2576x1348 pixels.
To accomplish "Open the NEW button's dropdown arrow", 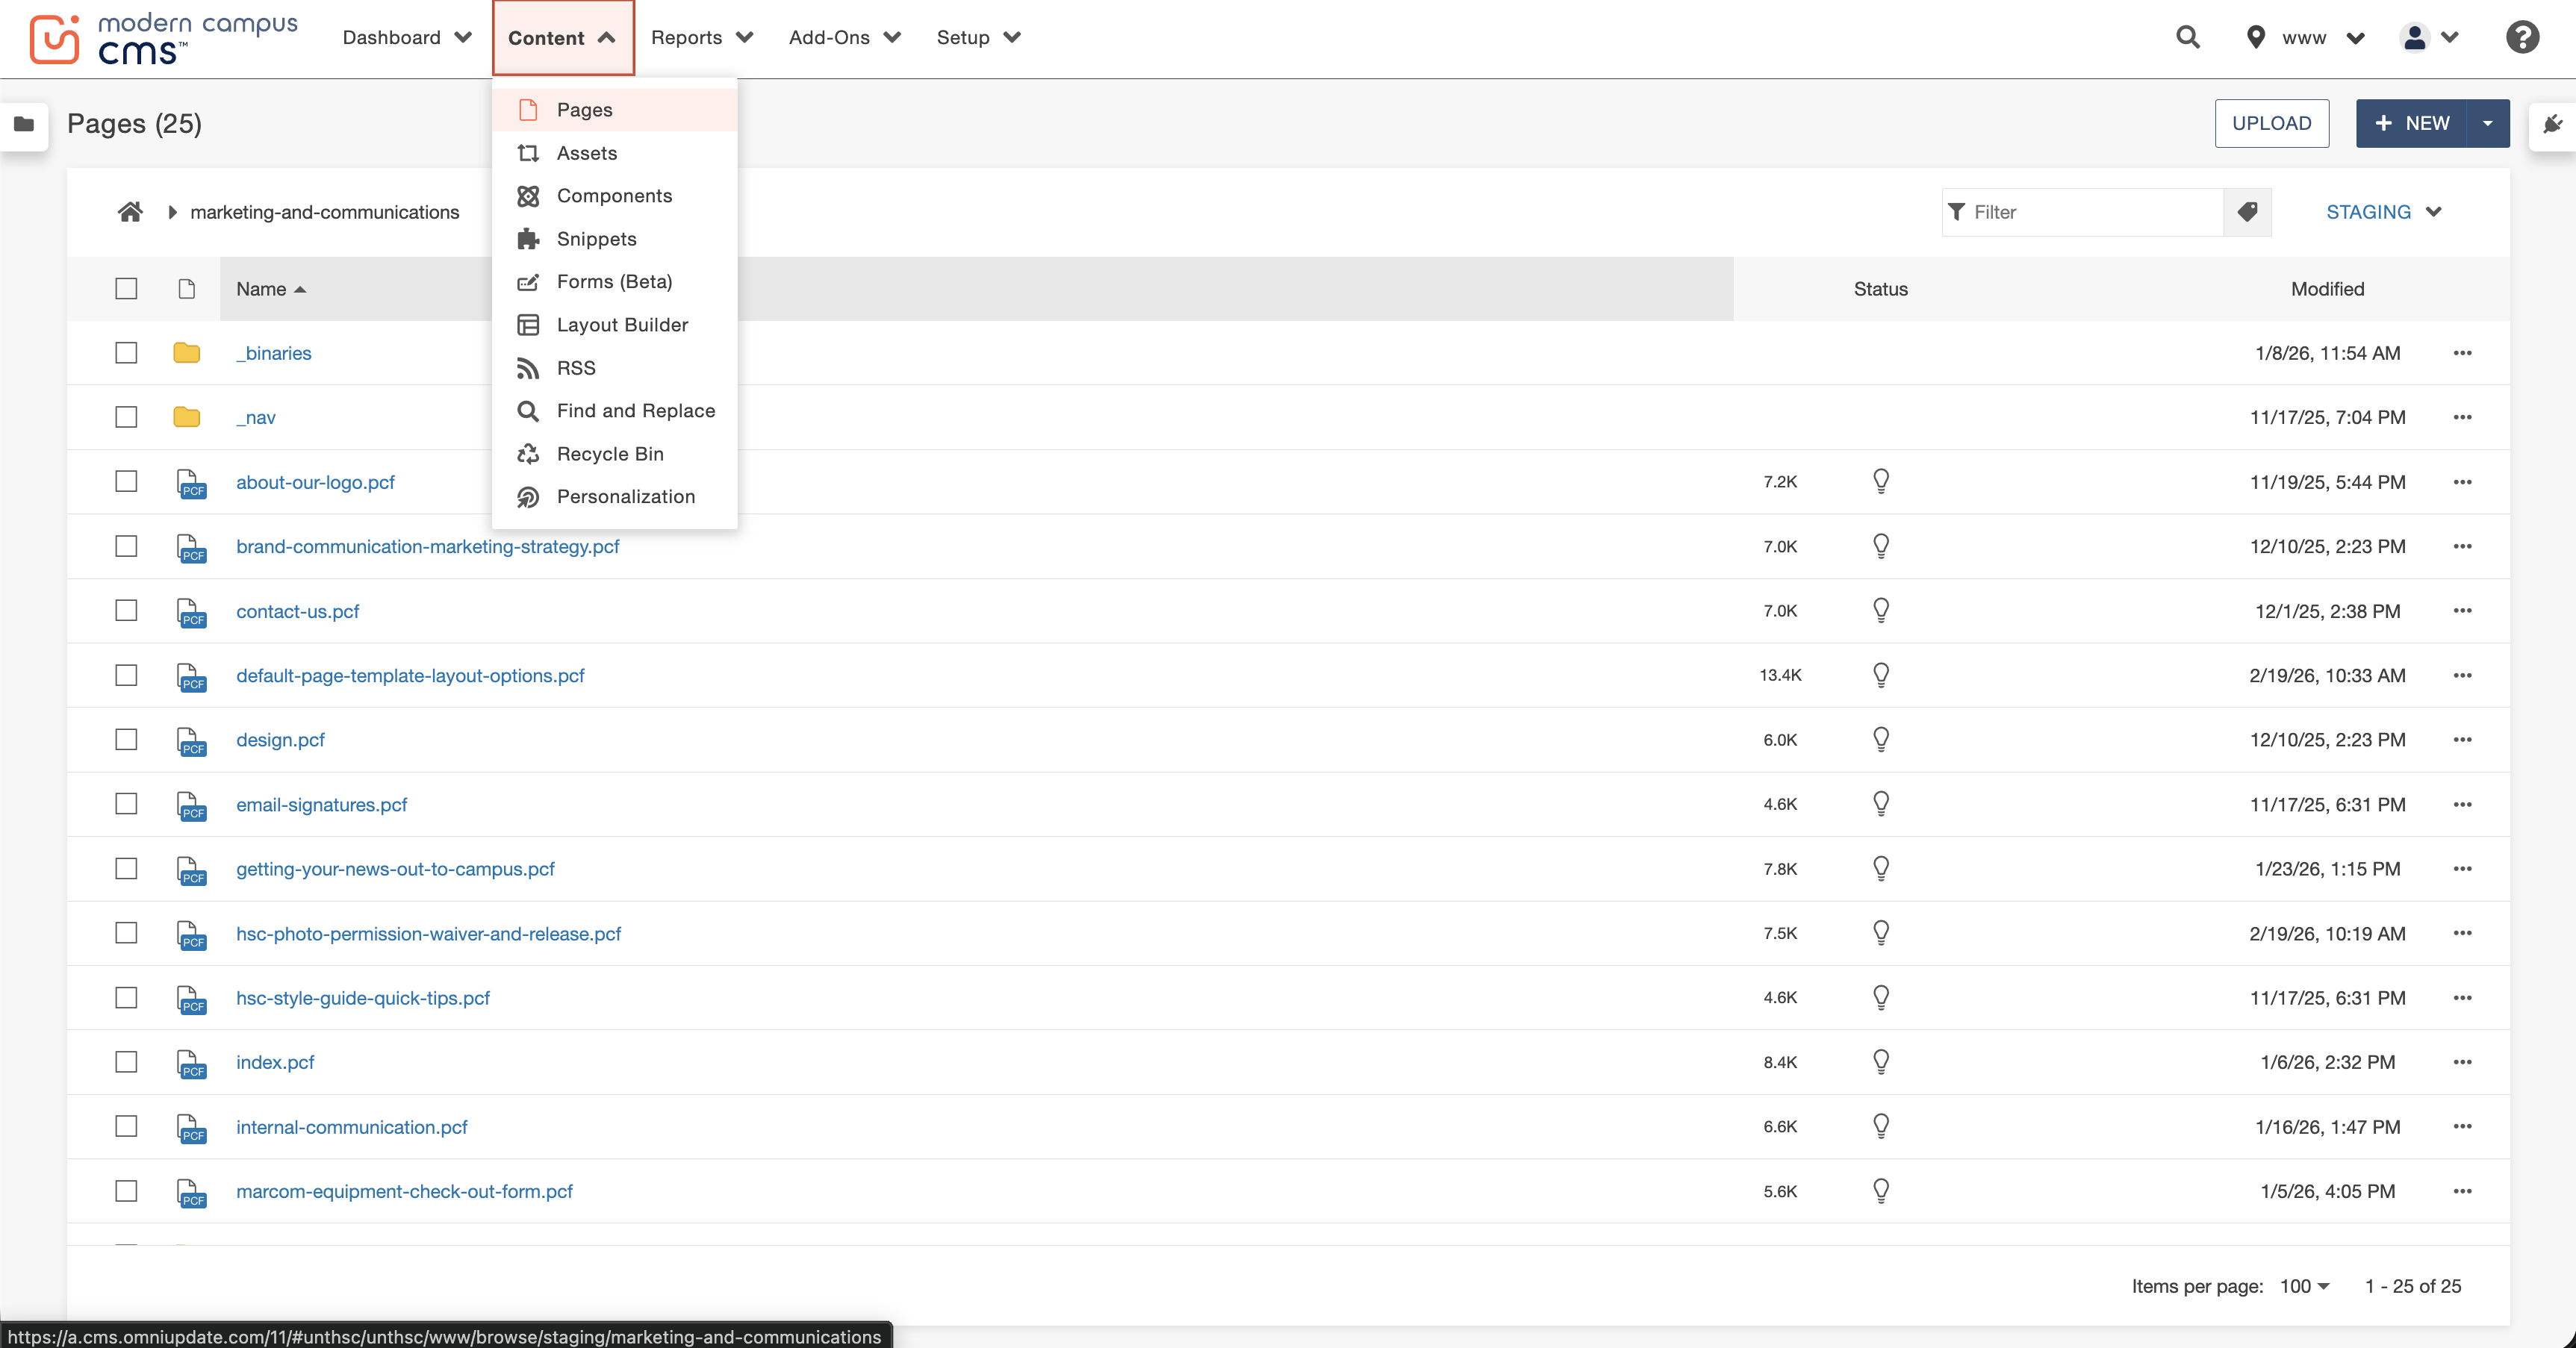I will [x=2489, y=123].
